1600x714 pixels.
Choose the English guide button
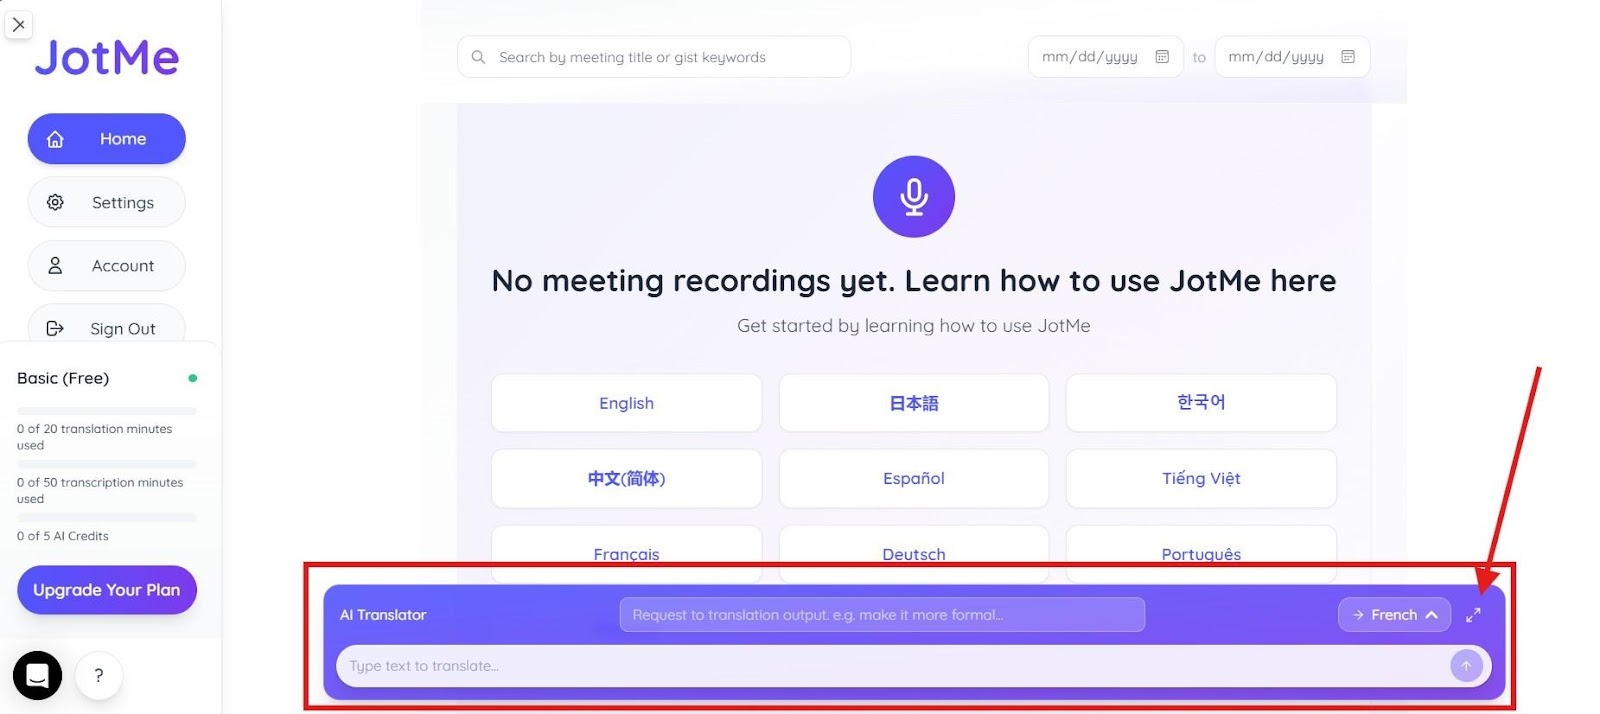click(626, 403)
